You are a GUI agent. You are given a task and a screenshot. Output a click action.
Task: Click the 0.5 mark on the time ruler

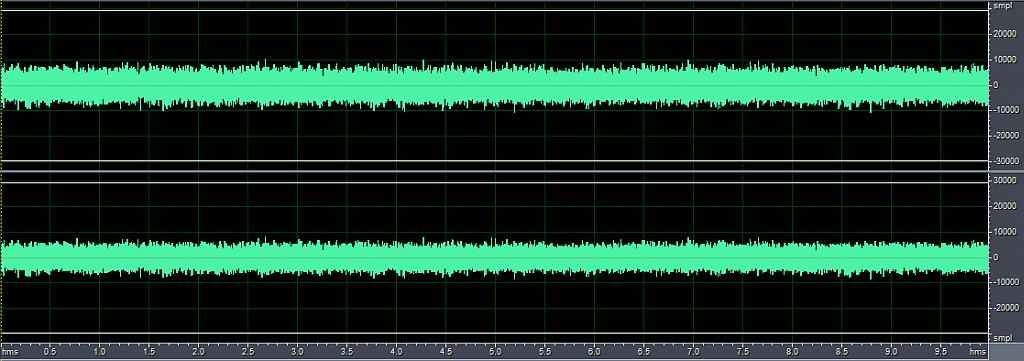(x=50, y=351)
